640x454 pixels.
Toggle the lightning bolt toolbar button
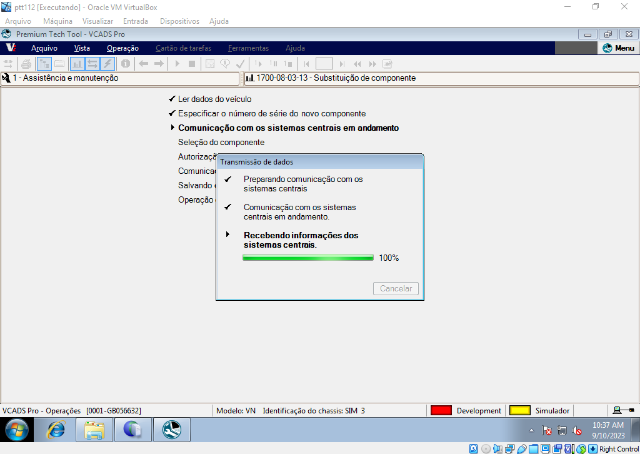point(107,64)
